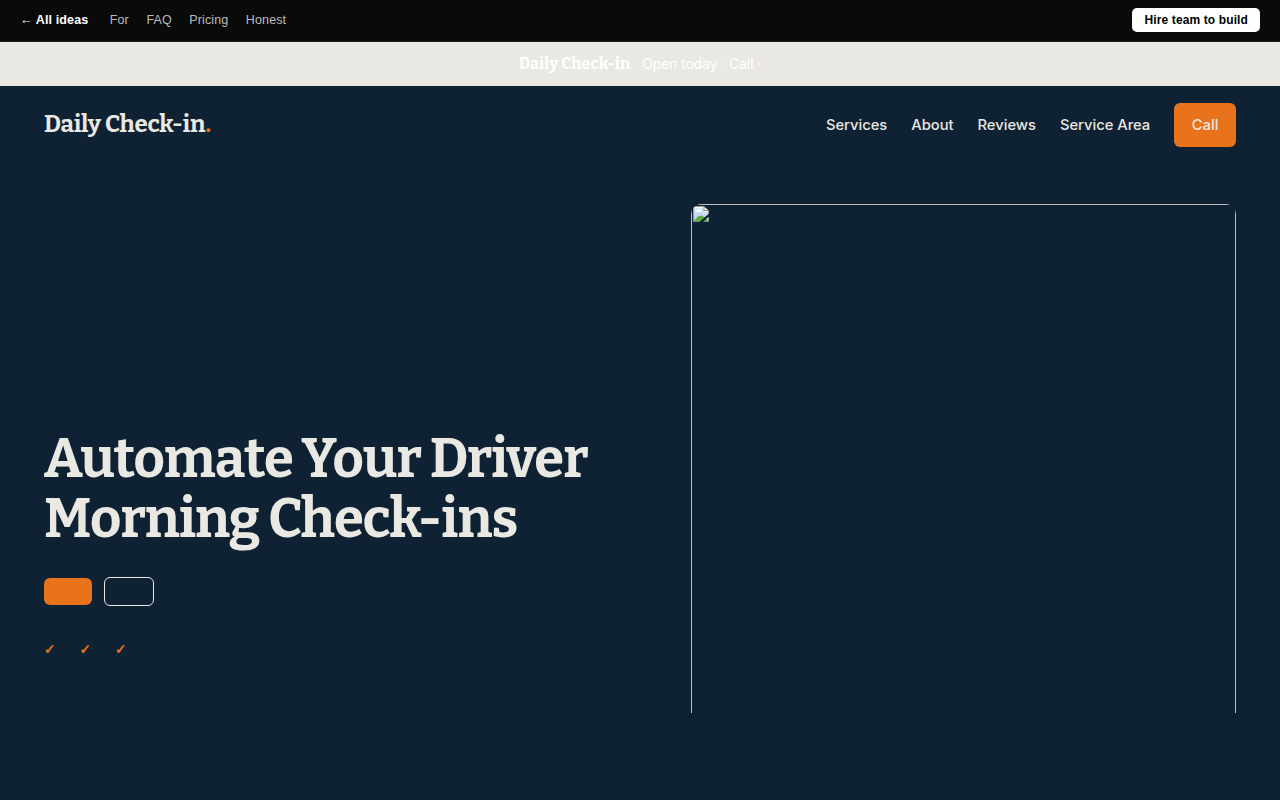Click the outlined unlabeled hero button
Image resolution: width=1280 pixels, height=800 pixels.
[129, 591]
